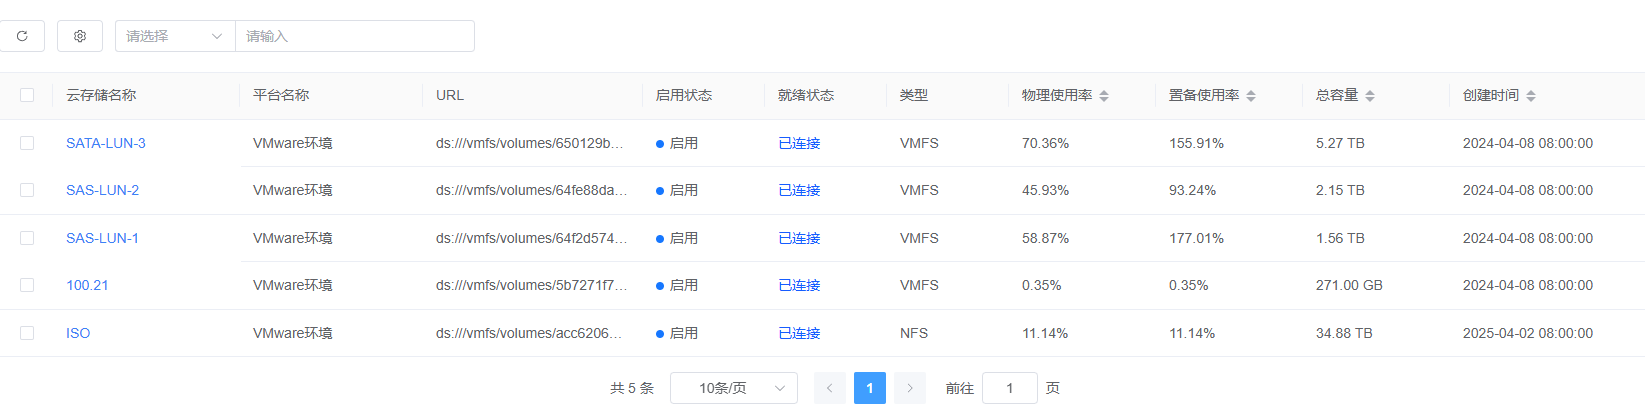Open the 请选择 filter dropdown
1645x420 pixels.
175,36
